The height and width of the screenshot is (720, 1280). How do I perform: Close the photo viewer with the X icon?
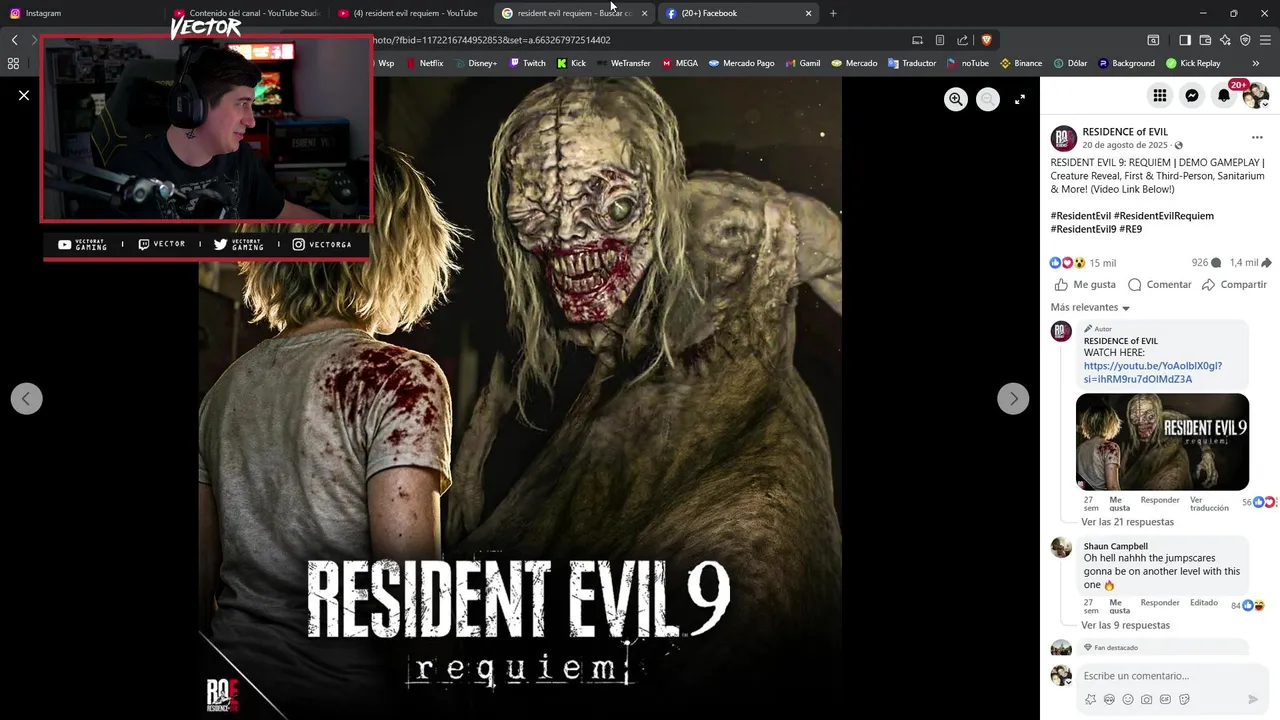coord(24,95)
